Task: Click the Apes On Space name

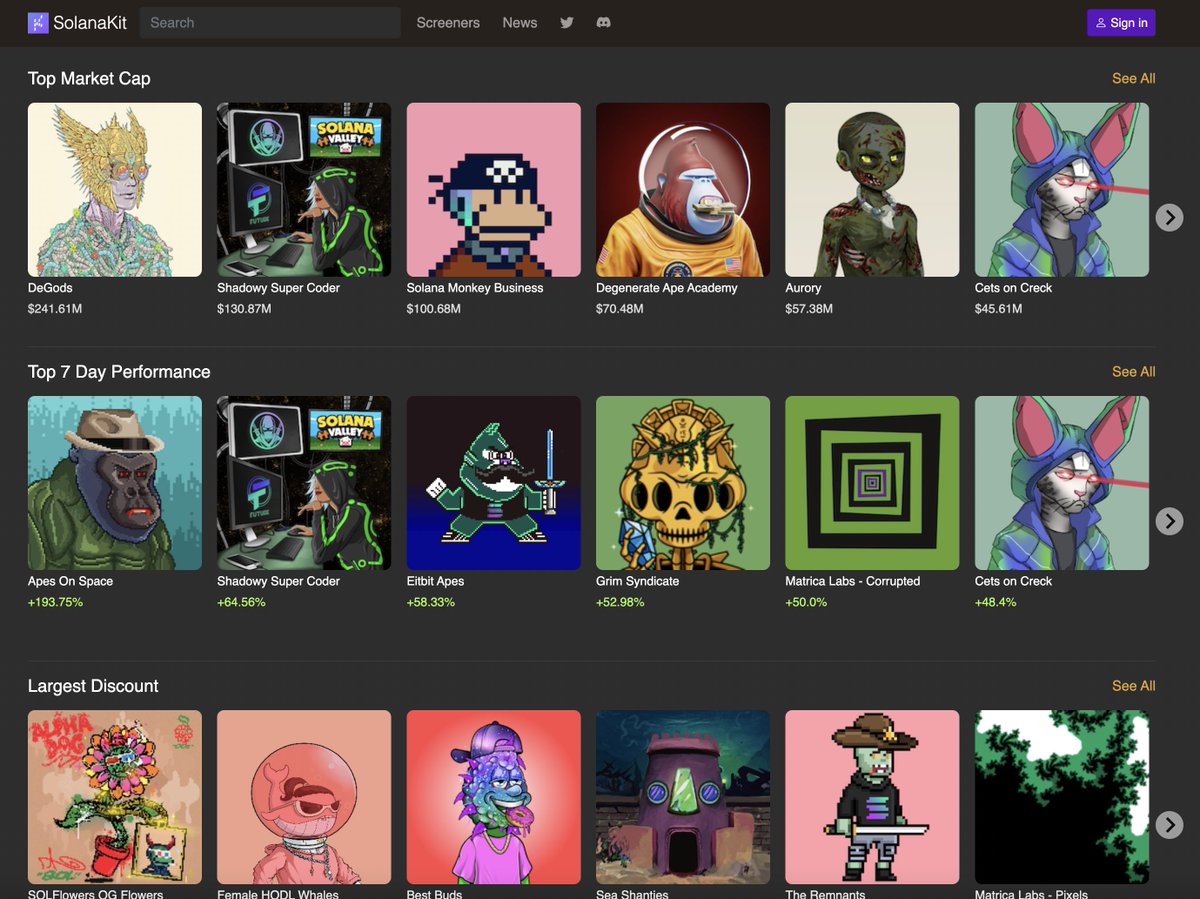Action: pyautogui.click(x=70, y=581)
